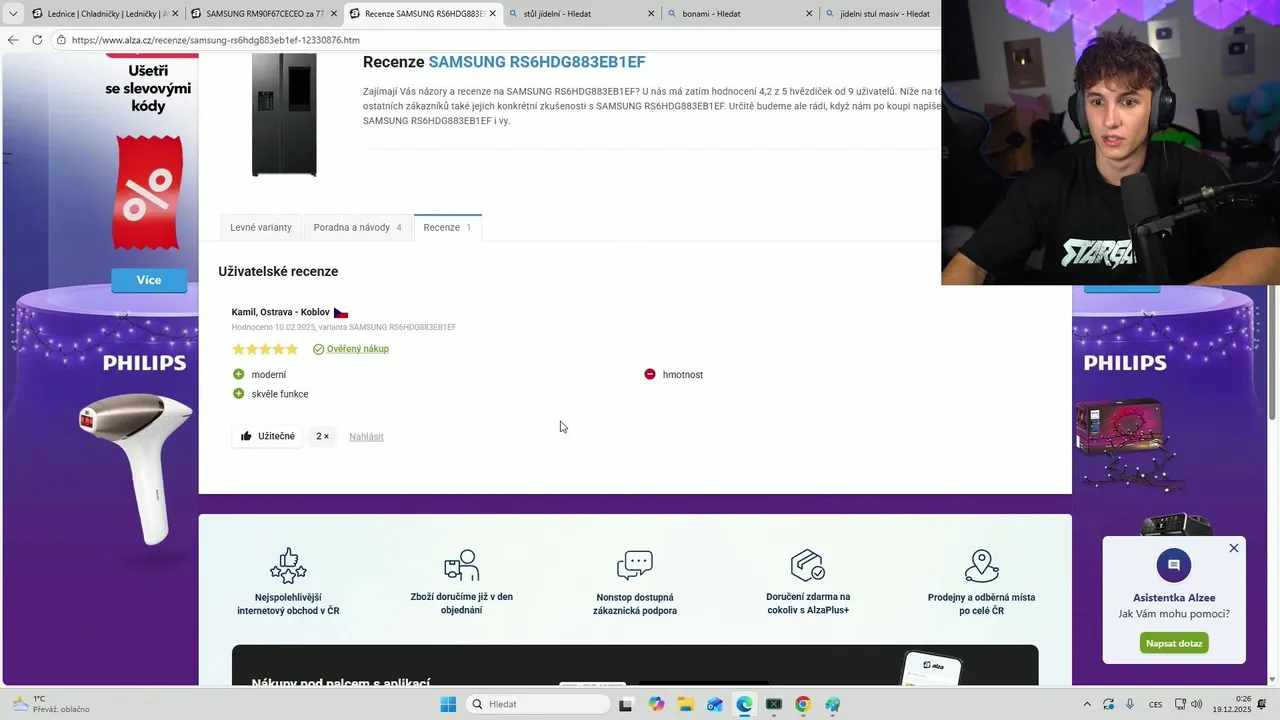
Task: Open Outlook from the taskbar
Action: click(715, 704)
